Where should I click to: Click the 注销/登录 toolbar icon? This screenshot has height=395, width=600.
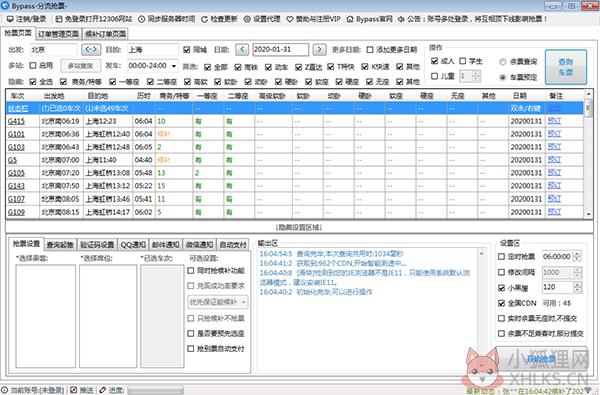10,19
